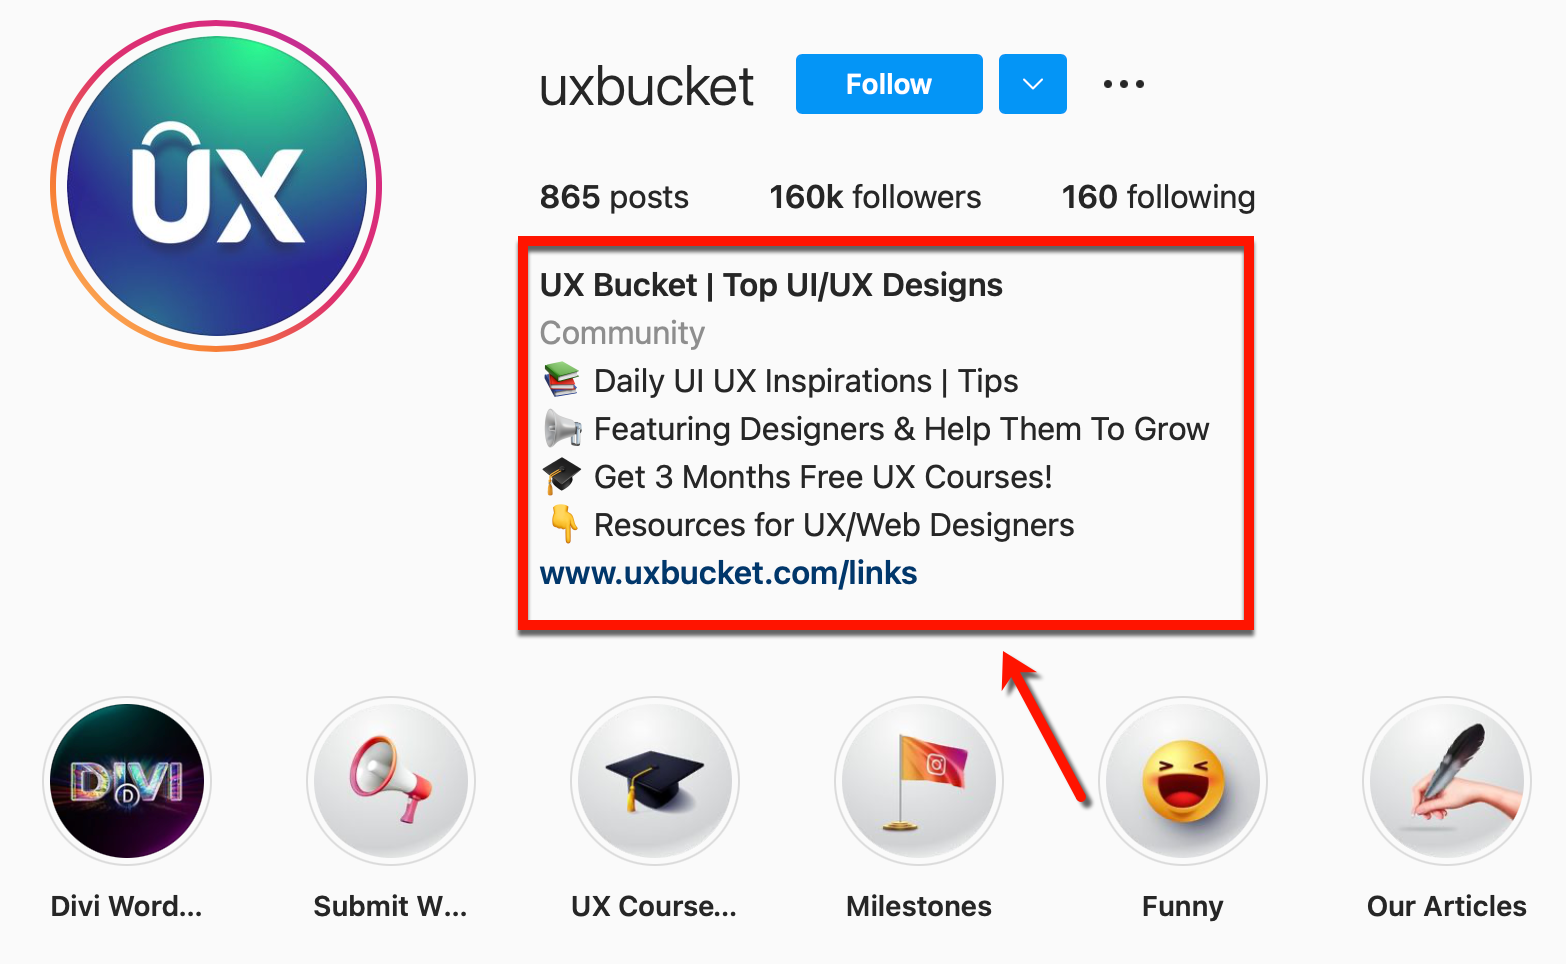The width and height of the screenshot is (1566, 964).
Task: Click the 865 posts count
Action: (x=614, y=197)
